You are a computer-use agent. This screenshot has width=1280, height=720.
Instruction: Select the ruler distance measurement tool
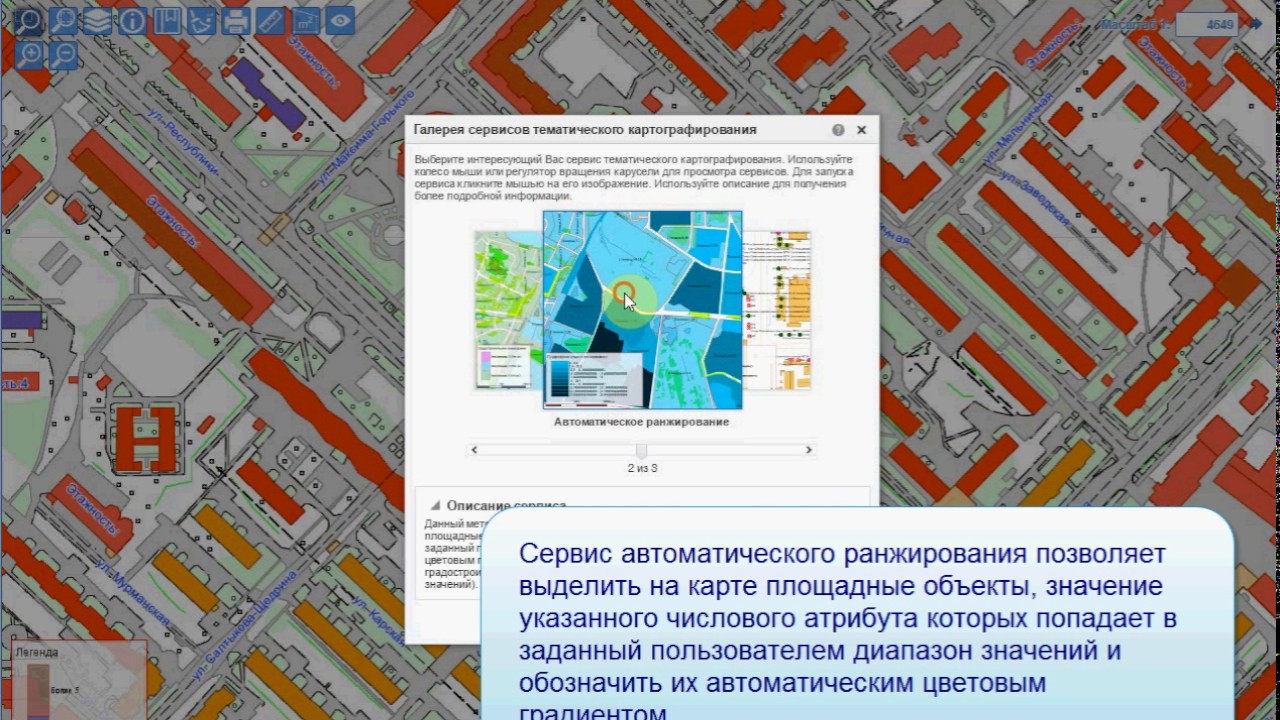tap(270, 19)
